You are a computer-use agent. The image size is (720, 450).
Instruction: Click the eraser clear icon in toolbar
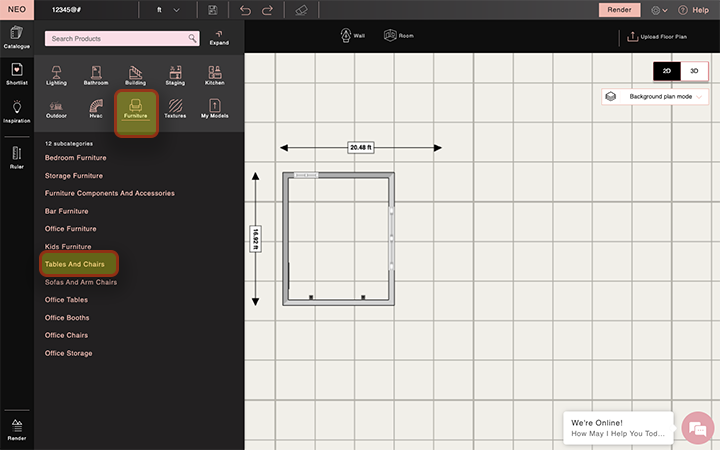point(303,10)
